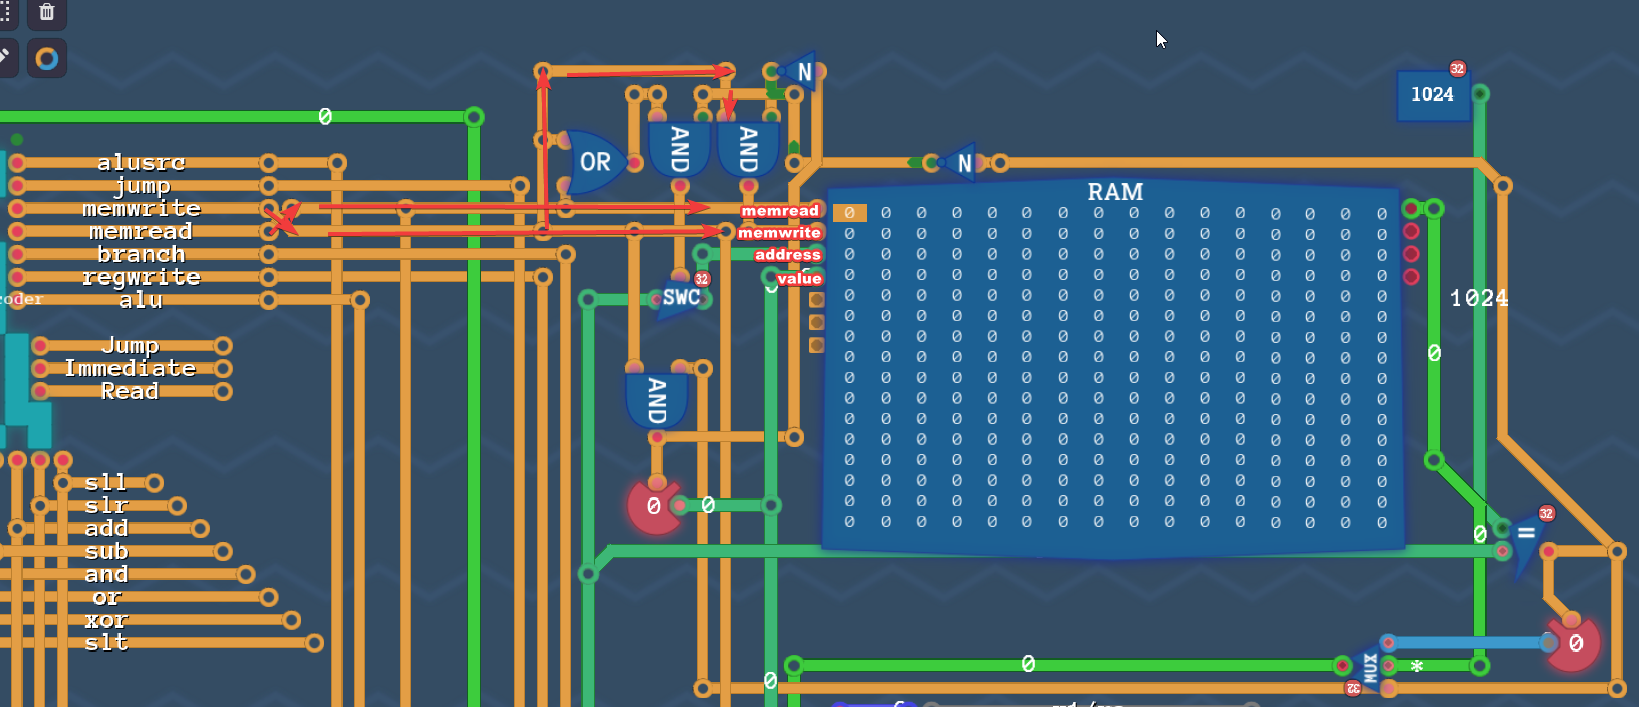Click the regwrite wire label
The width and height of the screenshot is (1639, 707).
point(141,277)
